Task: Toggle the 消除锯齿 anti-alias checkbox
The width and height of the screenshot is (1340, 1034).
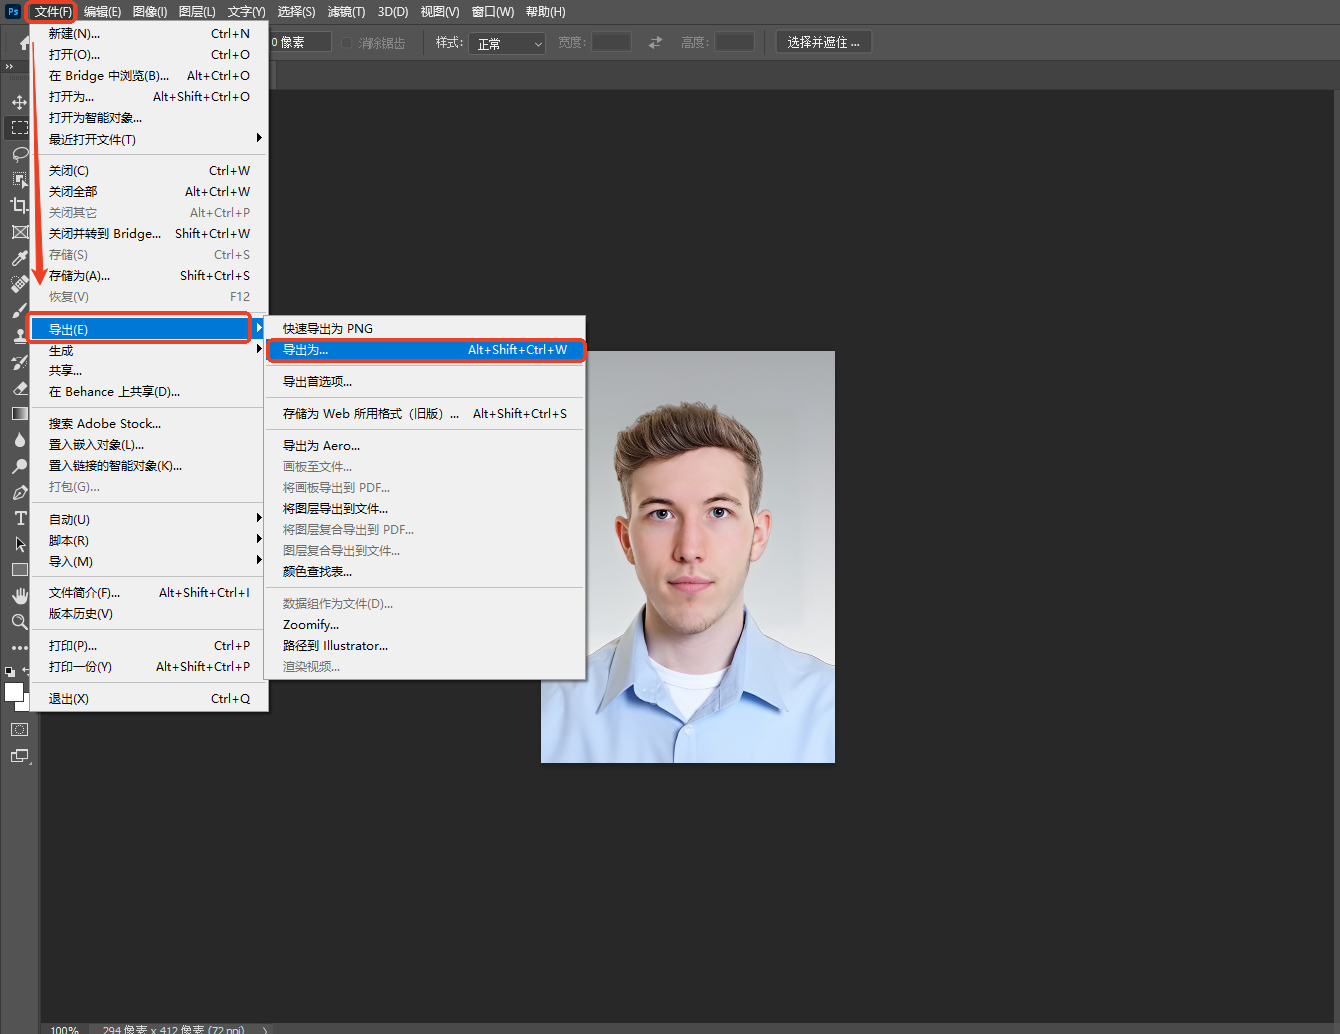Action: (347, 43)
